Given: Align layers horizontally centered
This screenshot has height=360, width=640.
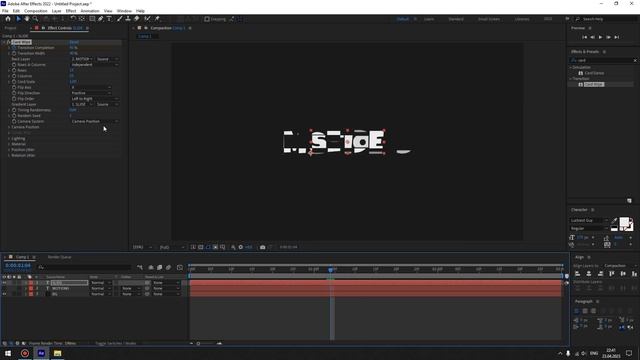Looking at the screenshot, I should pyautogui.click(x=589, y=274).
